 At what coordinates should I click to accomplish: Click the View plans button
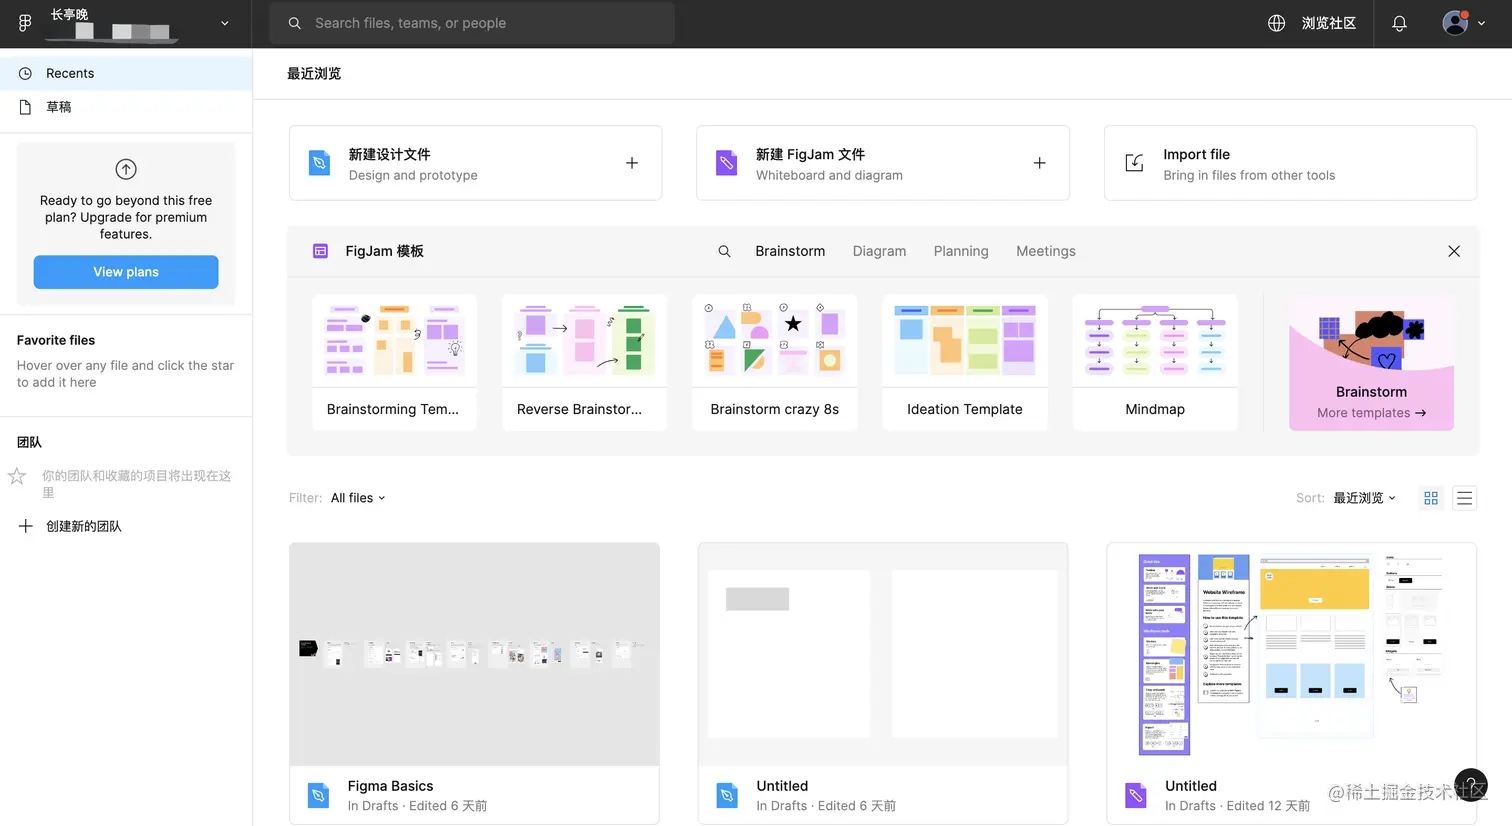pyautogui.click(x=126, y=272)
